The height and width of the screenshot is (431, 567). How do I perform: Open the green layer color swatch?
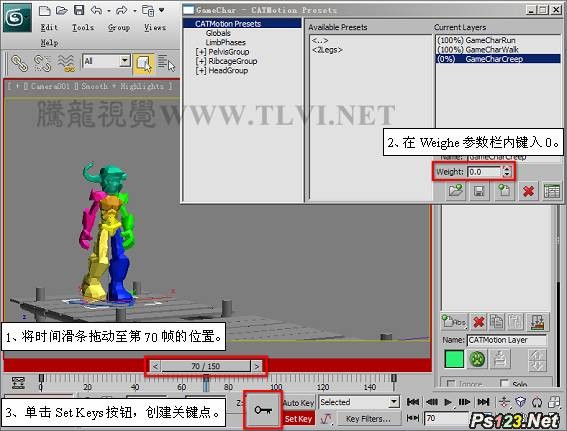tap(454, 359)
